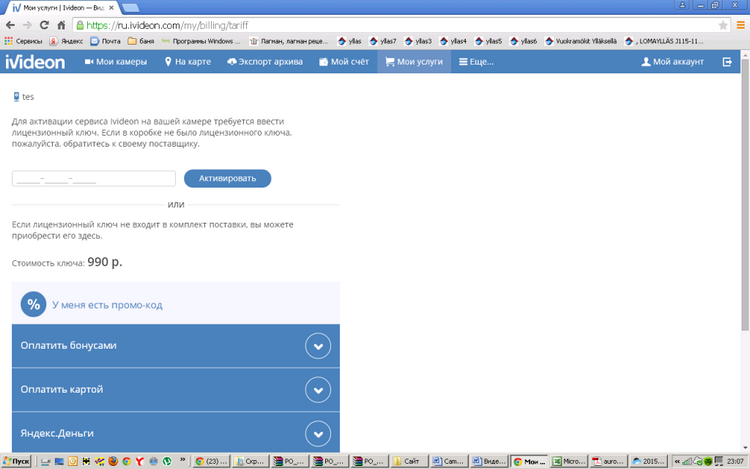The height and width of the screenshot is (469, 750).
Task: Open the Сервисы apps bookmark
Action: point(23,41)
